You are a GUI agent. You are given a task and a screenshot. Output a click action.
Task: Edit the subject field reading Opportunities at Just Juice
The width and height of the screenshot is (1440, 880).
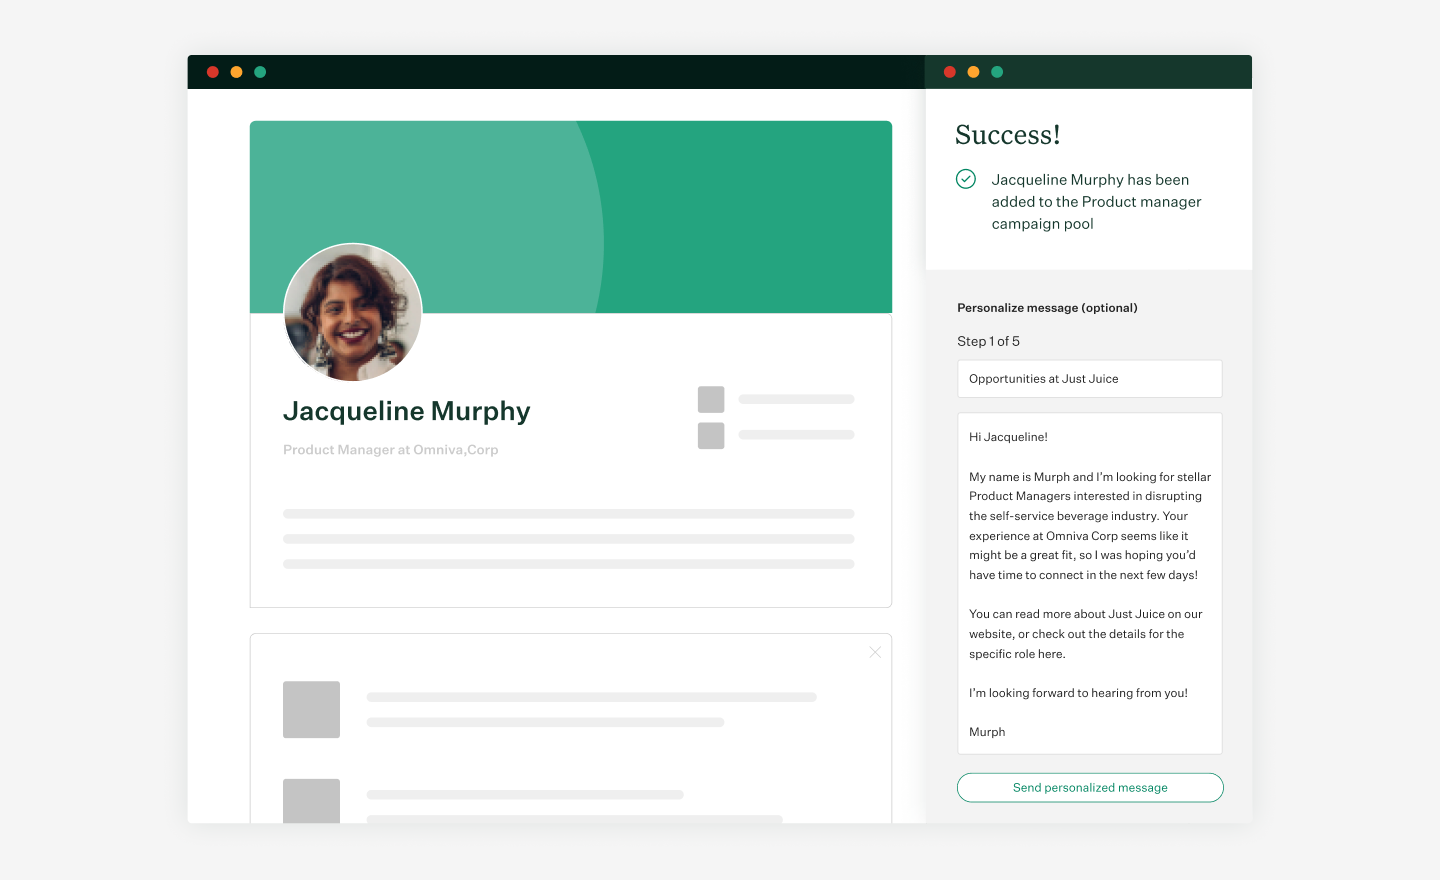tap(1089, 378)
